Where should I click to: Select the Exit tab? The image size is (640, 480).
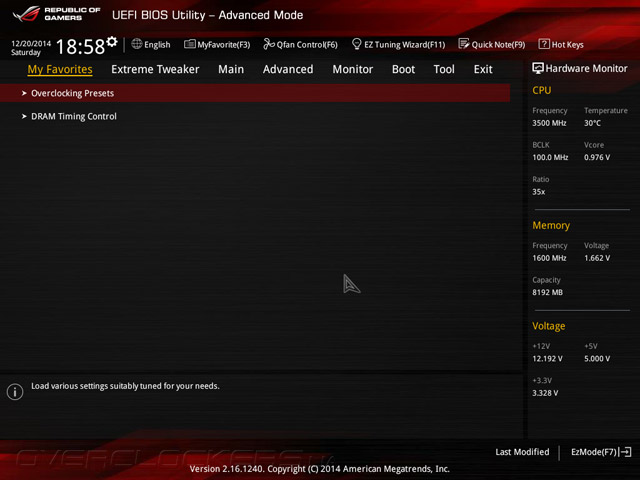[x=483, y=69]
